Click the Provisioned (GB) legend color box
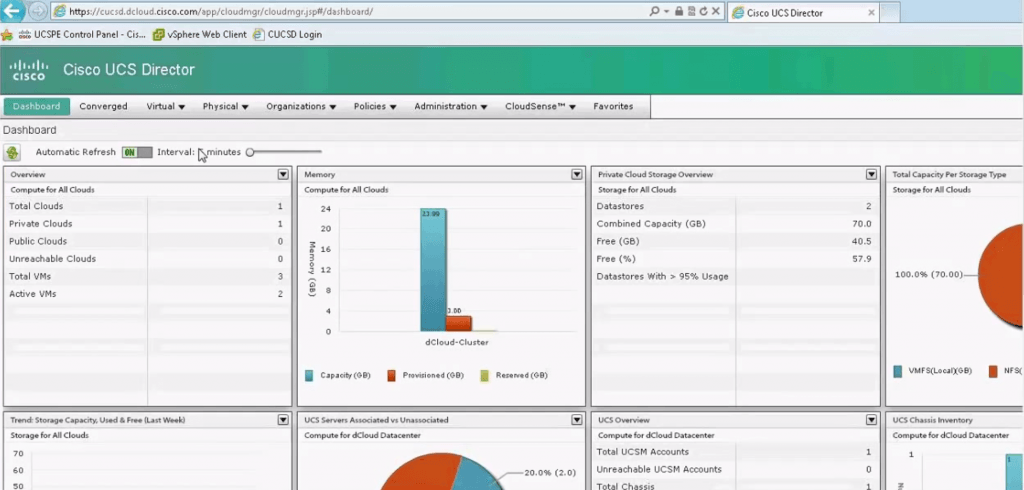The width and height of the screenshot is (1024, 490). pyautogui.click(x=391, y=376)
